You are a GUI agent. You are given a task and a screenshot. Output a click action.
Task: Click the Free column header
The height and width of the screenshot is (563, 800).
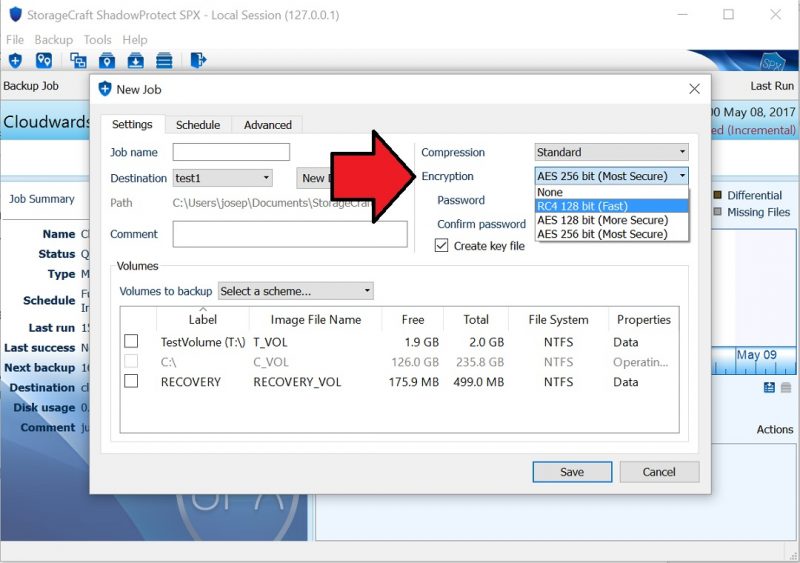[x=413, y=320]
